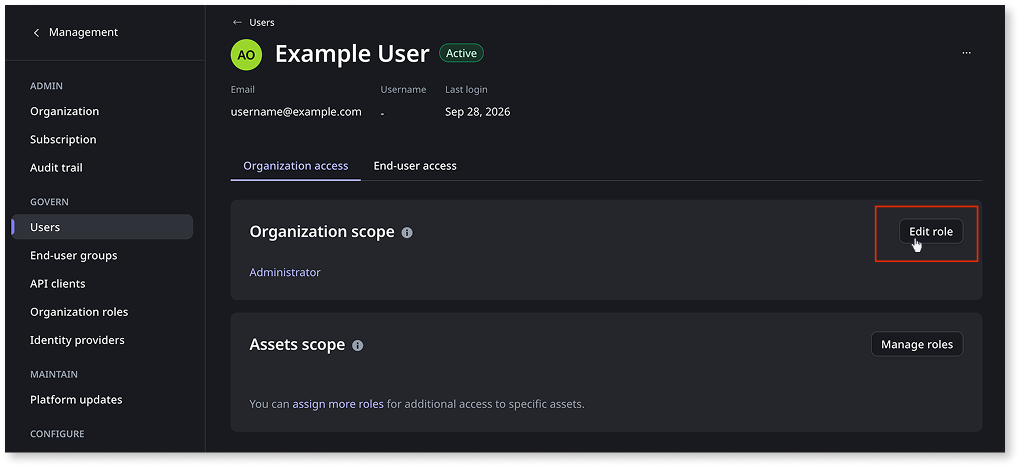The height and width of the screenshot is (468, 1020).
Task: Click the AO user avatar
Action: 246,55
